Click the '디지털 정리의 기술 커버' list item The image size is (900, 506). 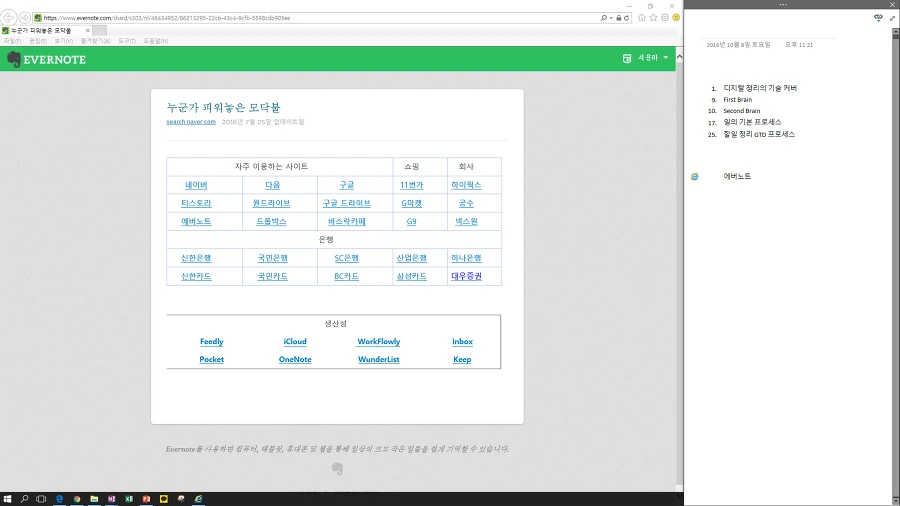pyautogui.click(x=760, y=88)
